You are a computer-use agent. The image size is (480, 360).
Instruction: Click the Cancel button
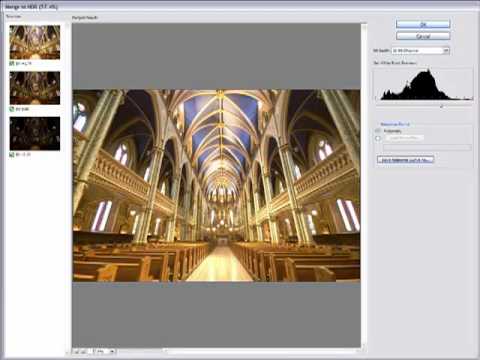coord(423,36)
